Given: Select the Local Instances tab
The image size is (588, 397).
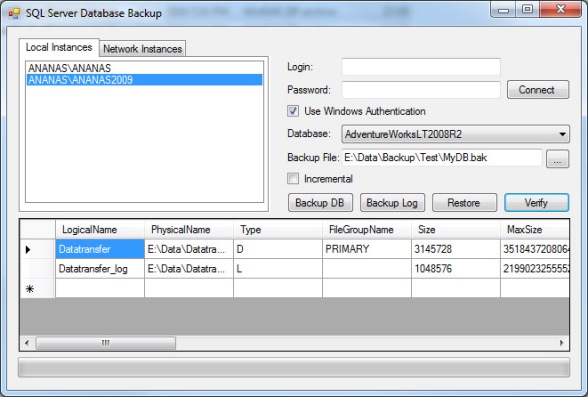Looking at the screenshot, I should 59,47.
